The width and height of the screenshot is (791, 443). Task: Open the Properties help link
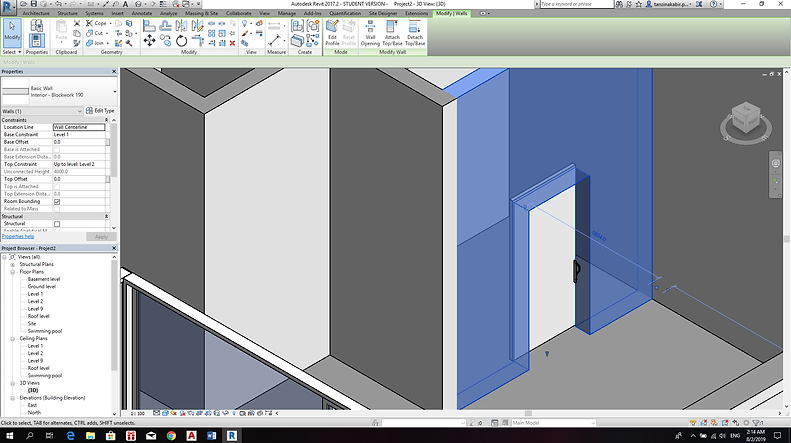click(x=18, y=237)
